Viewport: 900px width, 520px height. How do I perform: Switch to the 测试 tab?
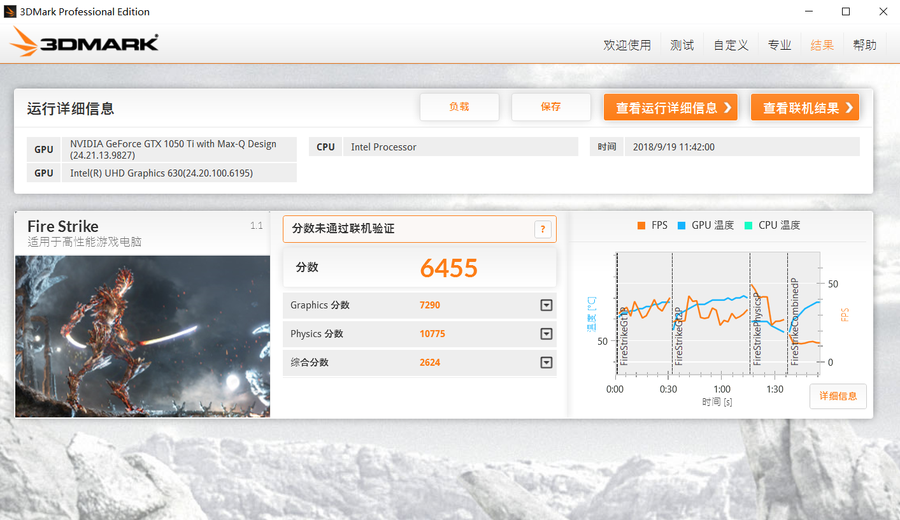coord(682,45)
